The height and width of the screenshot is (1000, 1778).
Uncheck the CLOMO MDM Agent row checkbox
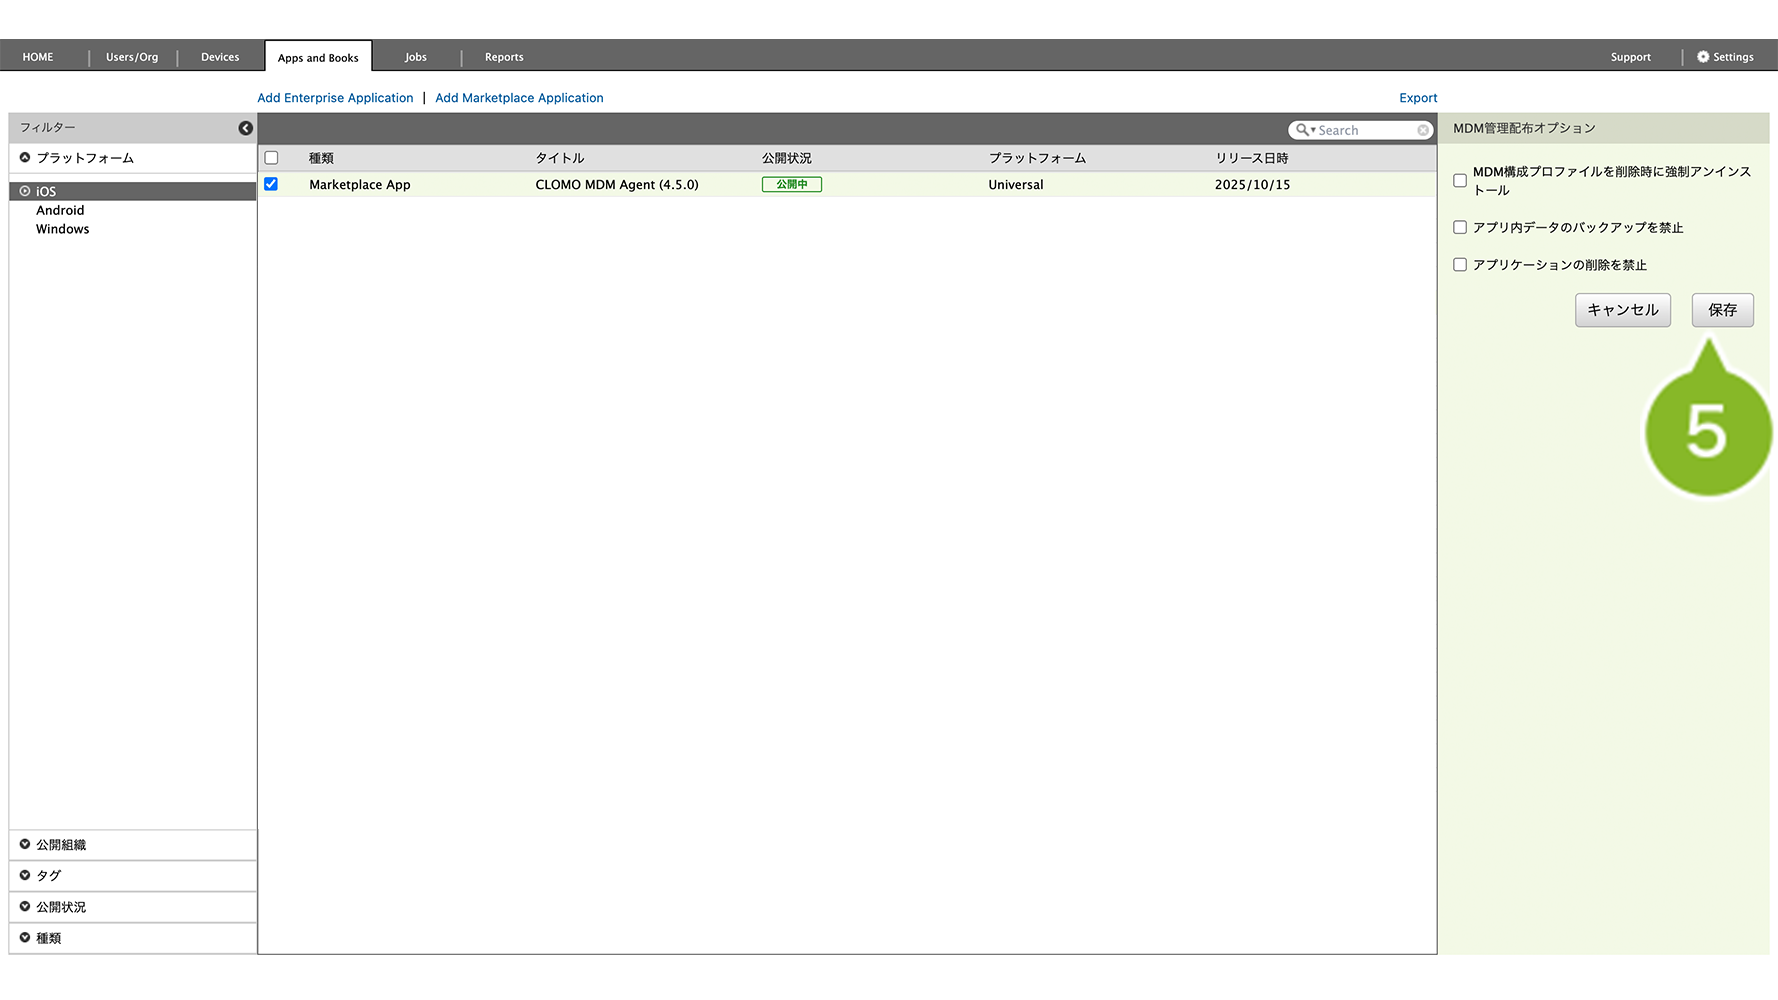click(271, 185)
